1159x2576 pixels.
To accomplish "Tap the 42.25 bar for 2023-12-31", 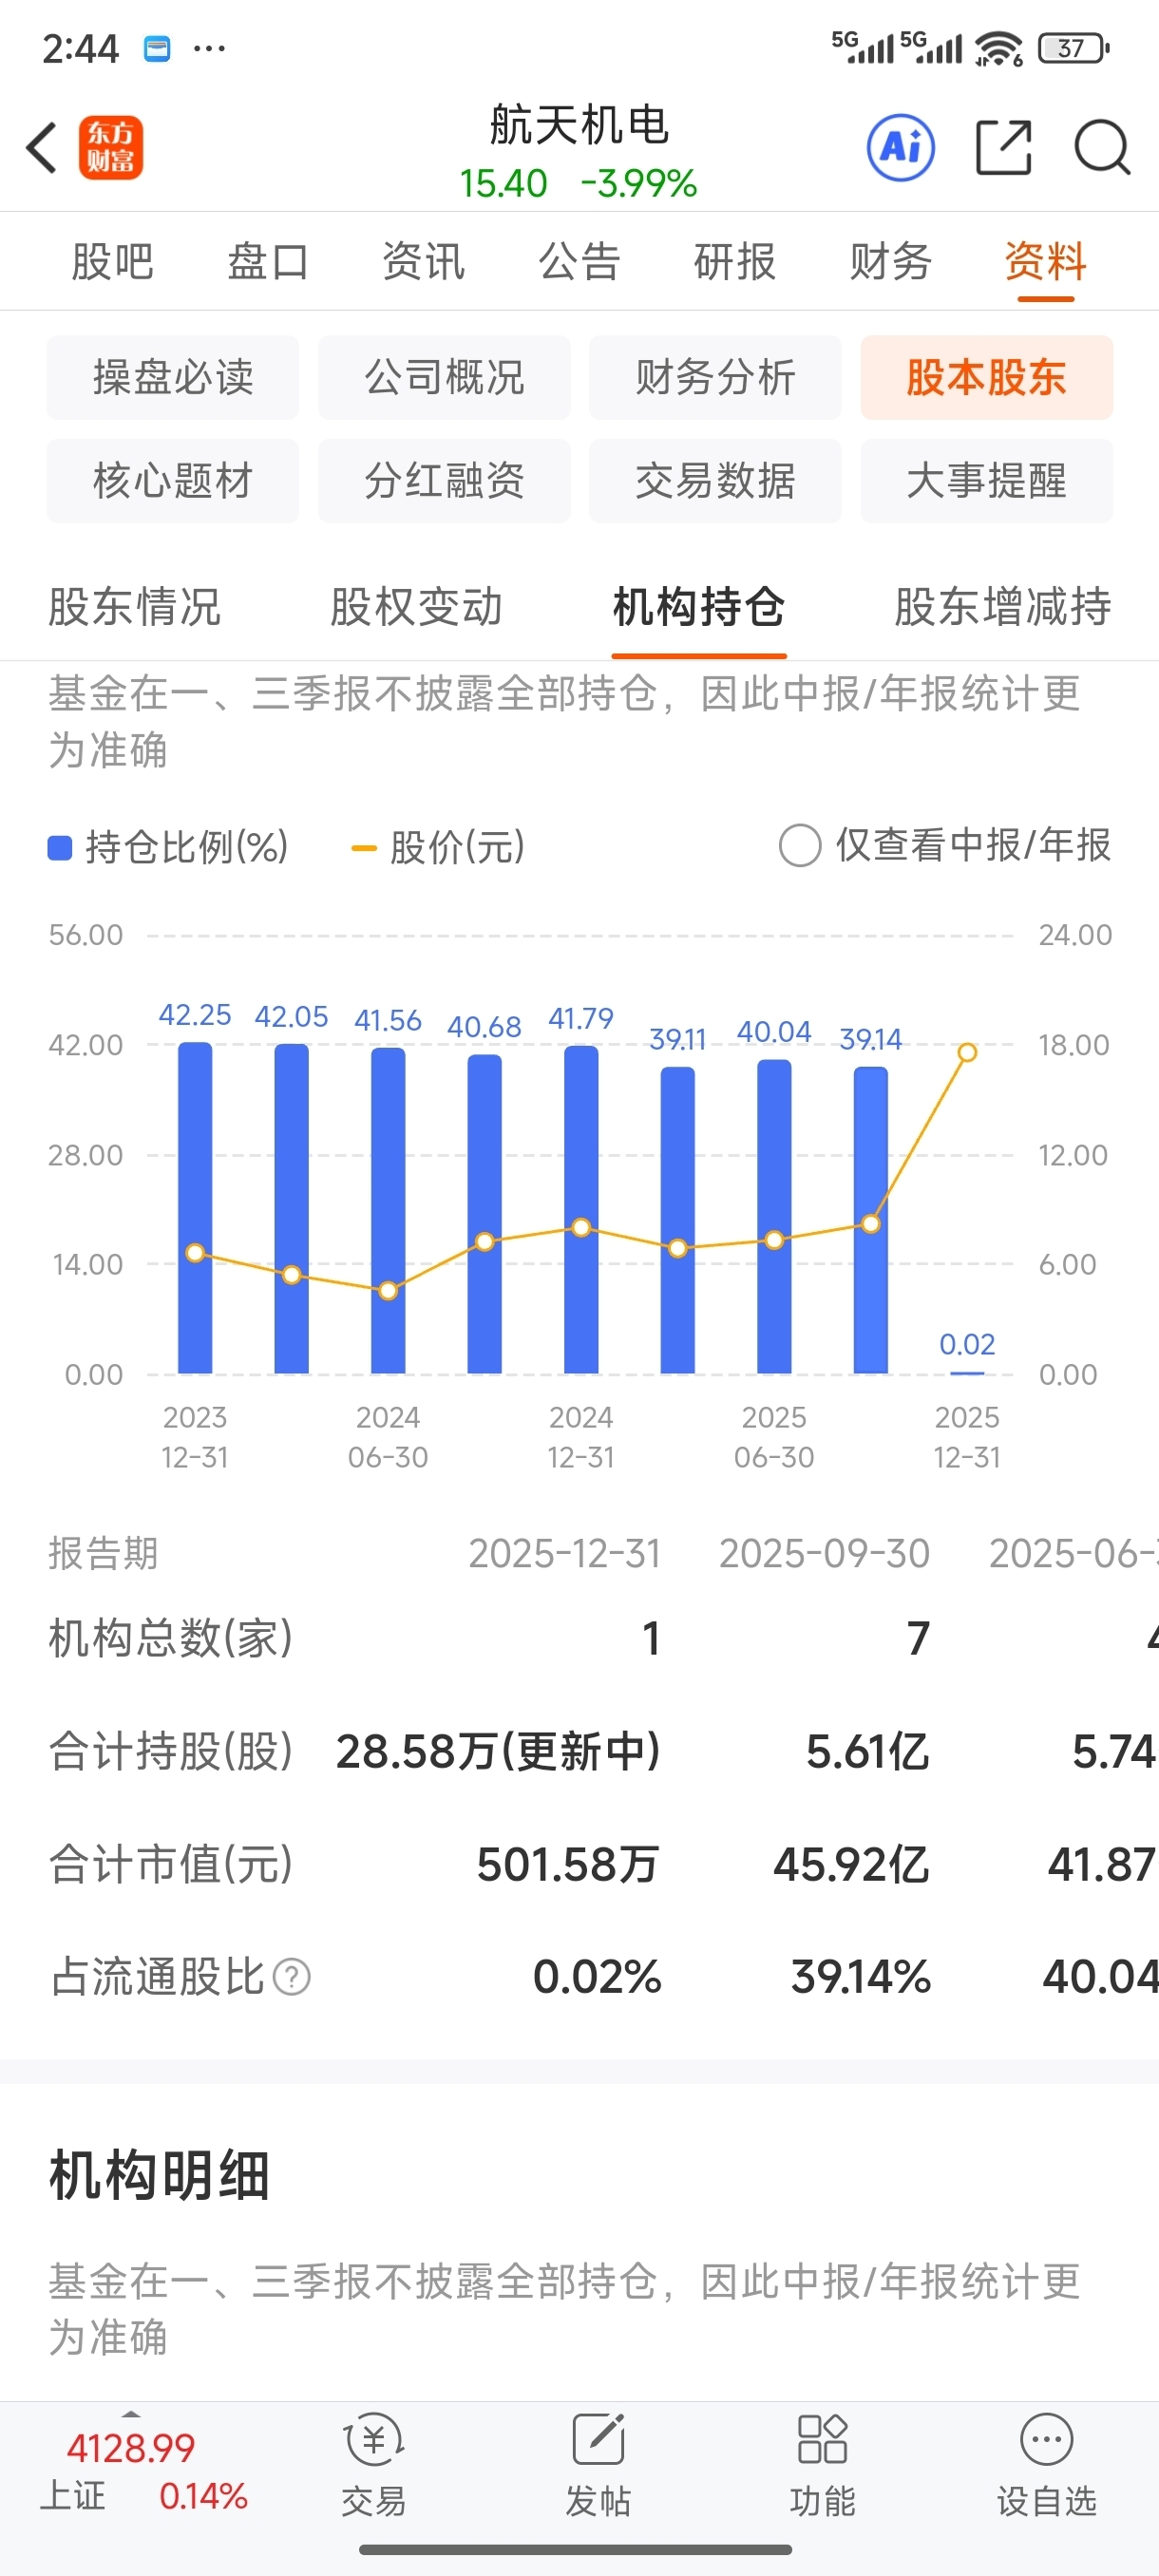I will click(x=195, y=1208).
